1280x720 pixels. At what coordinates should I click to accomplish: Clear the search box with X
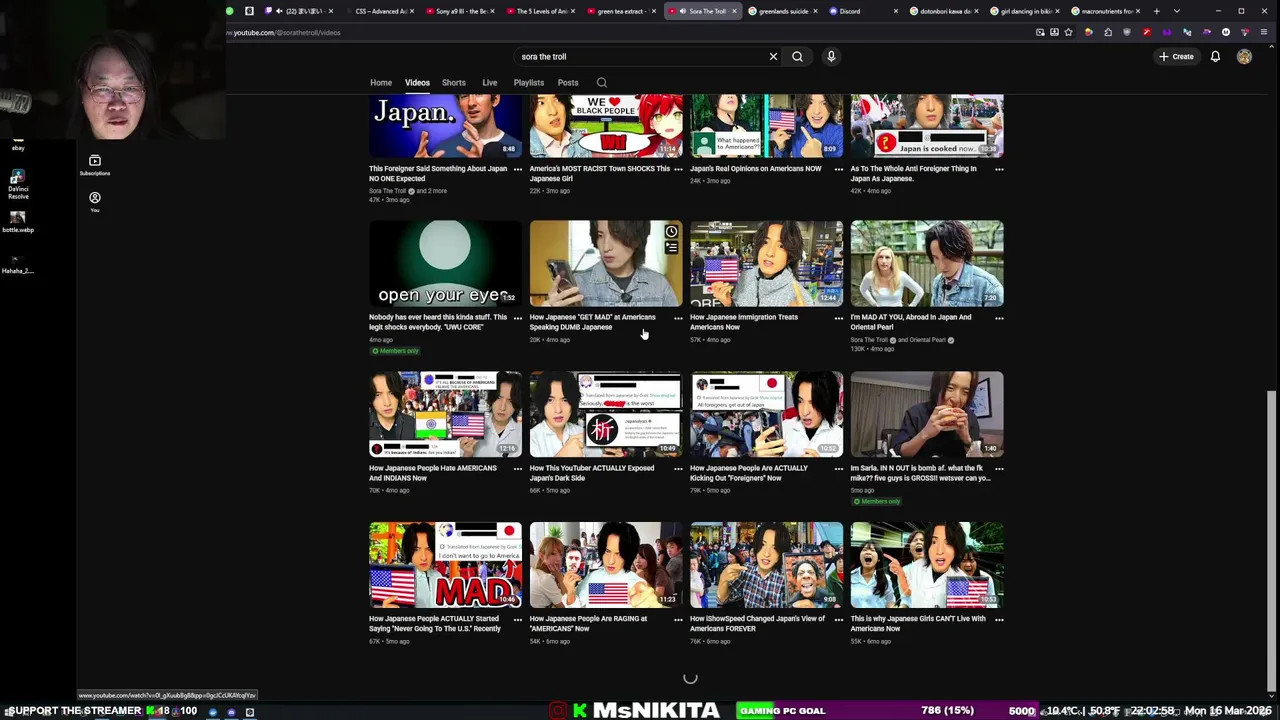(x=773, y=57)
